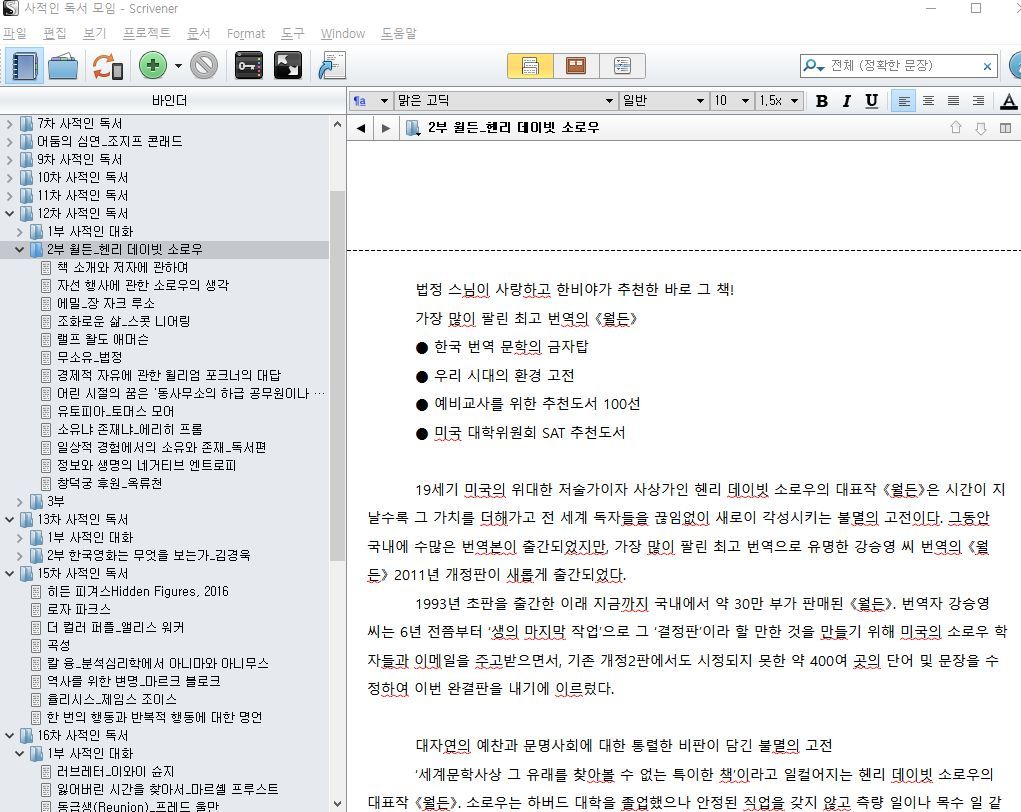Select 창덕궁 후원_옥류천 document
Screen dimensions: 1021x812
pos(109,483)
